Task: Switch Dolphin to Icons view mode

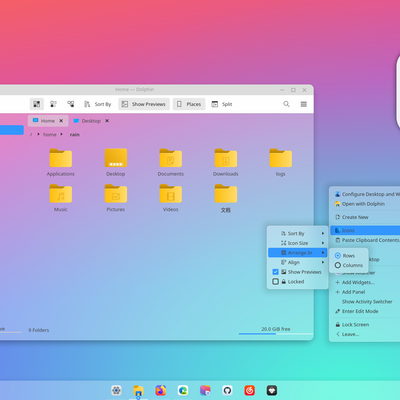Action: 37,104
